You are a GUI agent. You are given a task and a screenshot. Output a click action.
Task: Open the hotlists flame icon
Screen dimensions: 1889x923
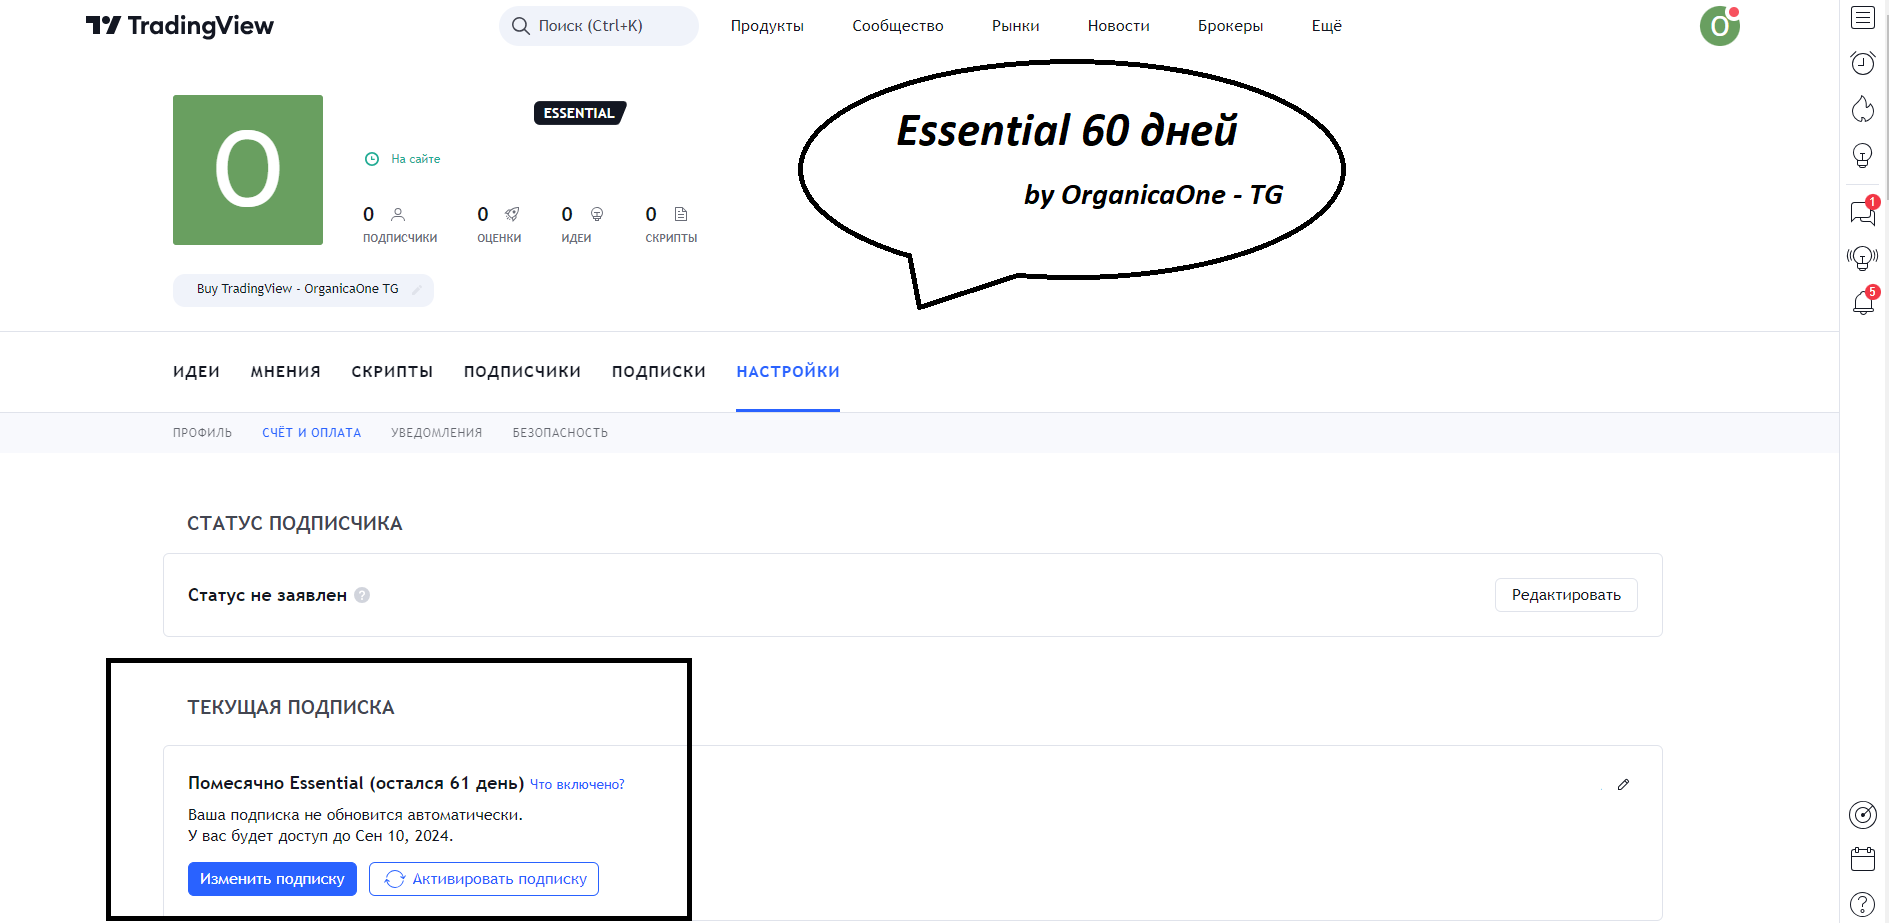1862,109
